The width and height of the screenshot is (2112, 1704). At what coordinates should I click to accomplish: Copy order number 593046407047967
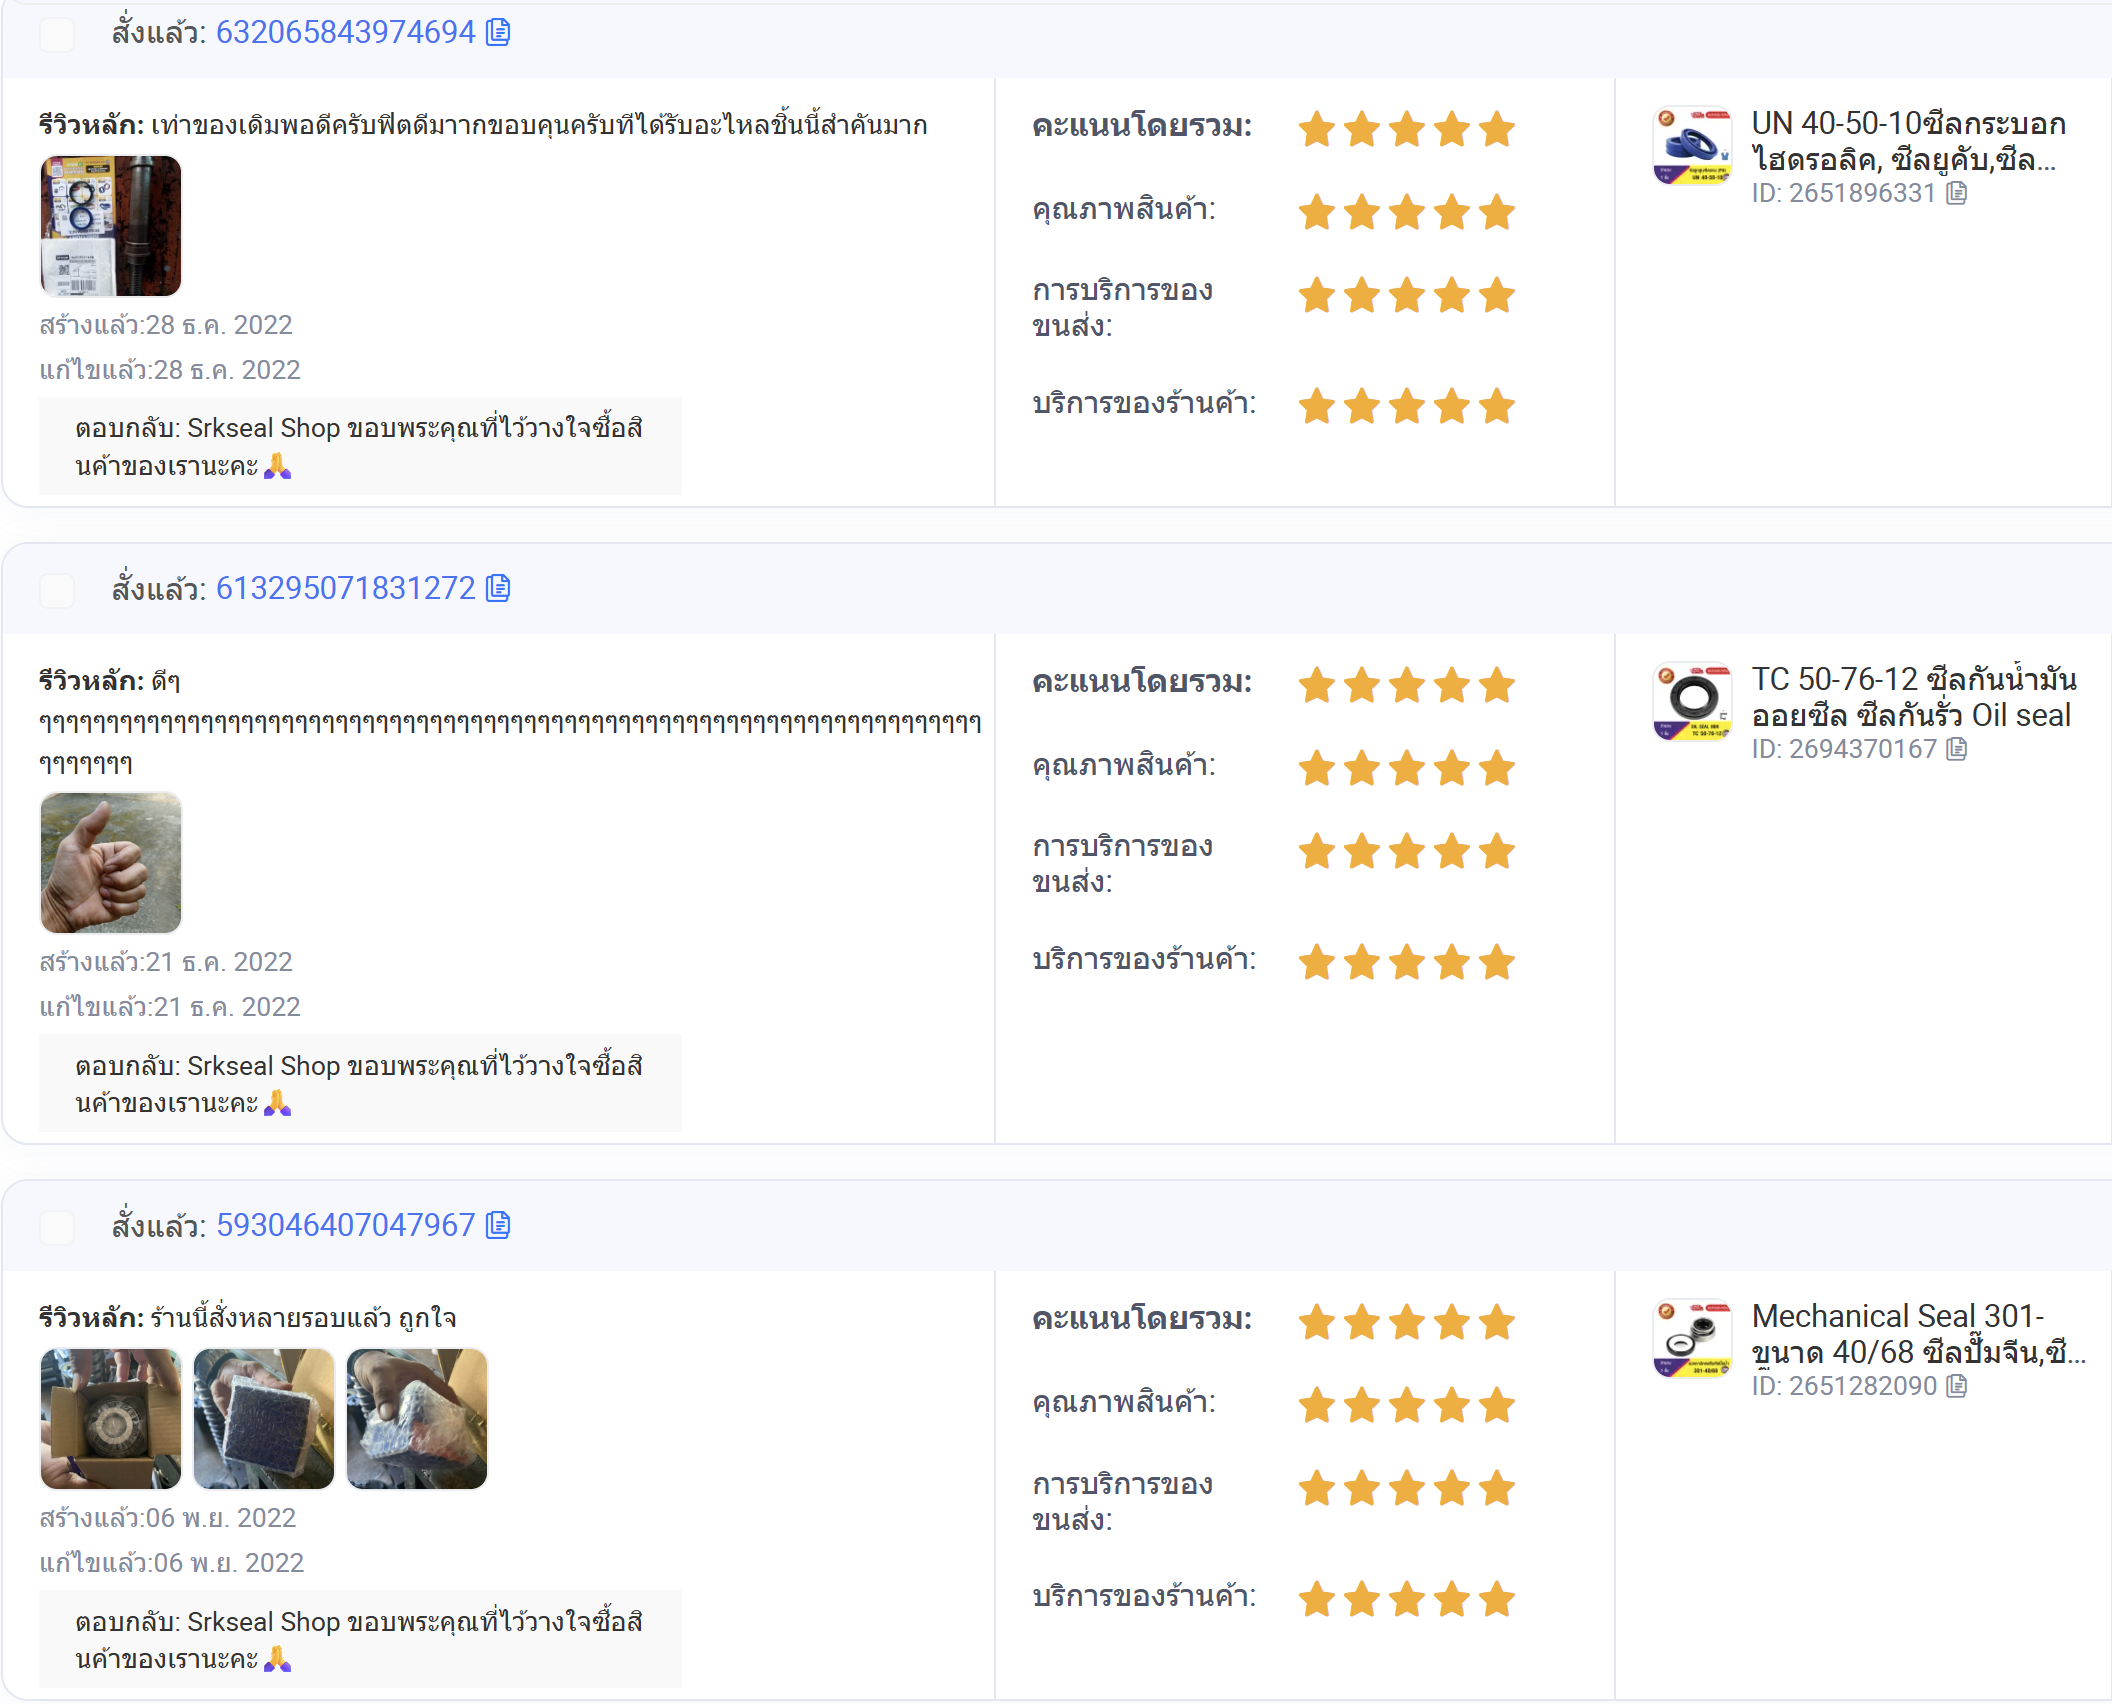[x=498, y=1225]
